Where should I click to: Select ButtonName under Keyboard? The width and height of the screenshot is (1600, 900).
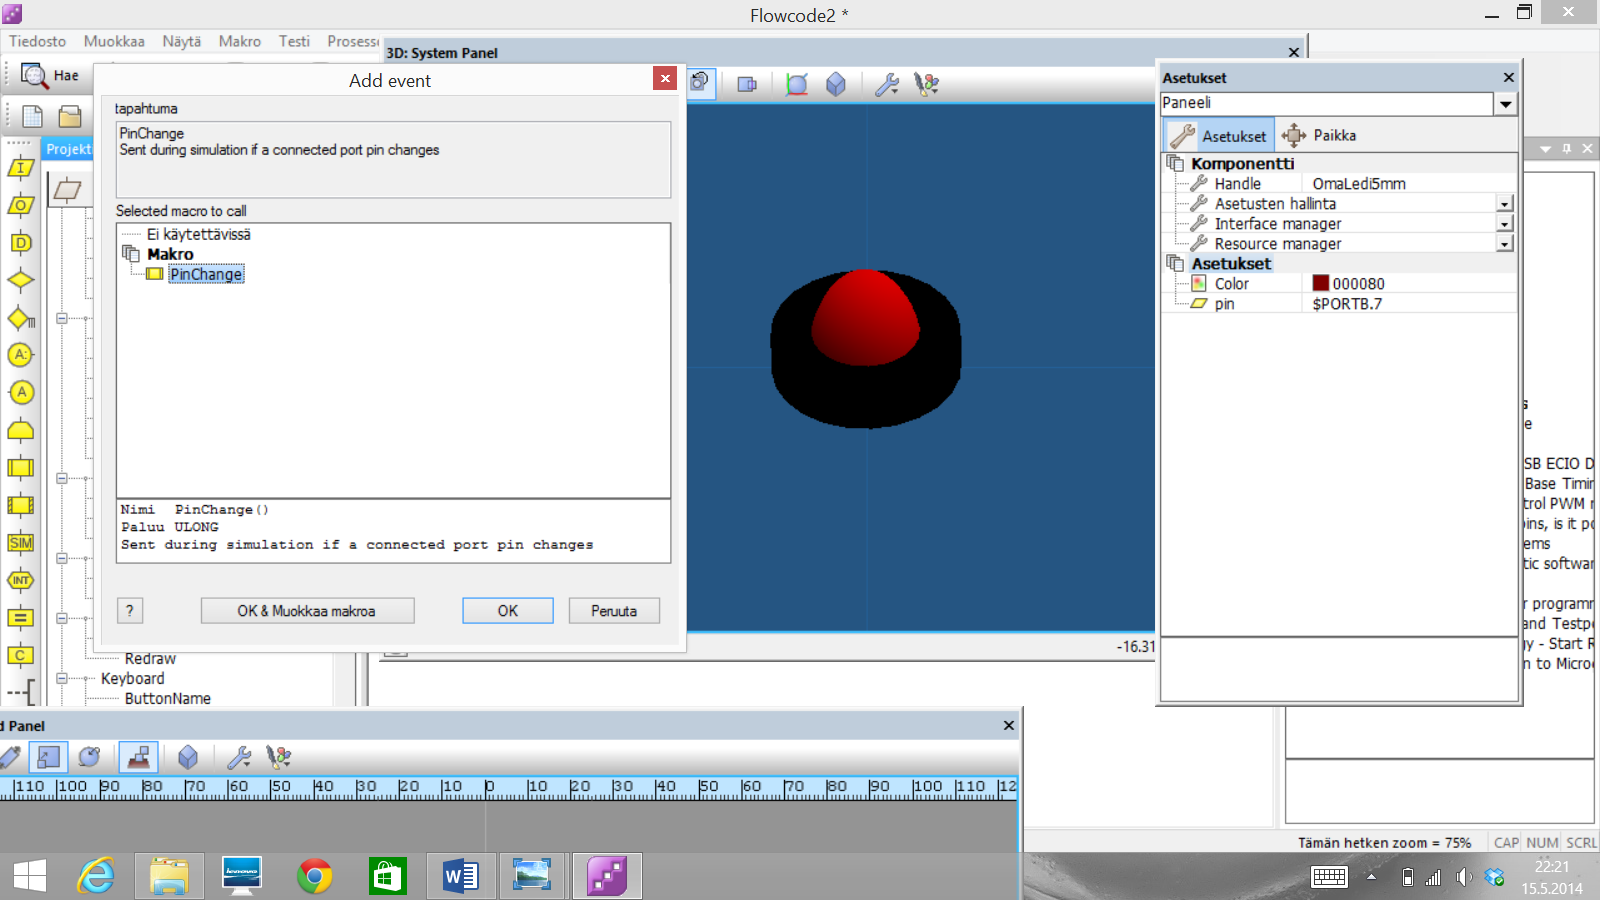pos(168,699)
